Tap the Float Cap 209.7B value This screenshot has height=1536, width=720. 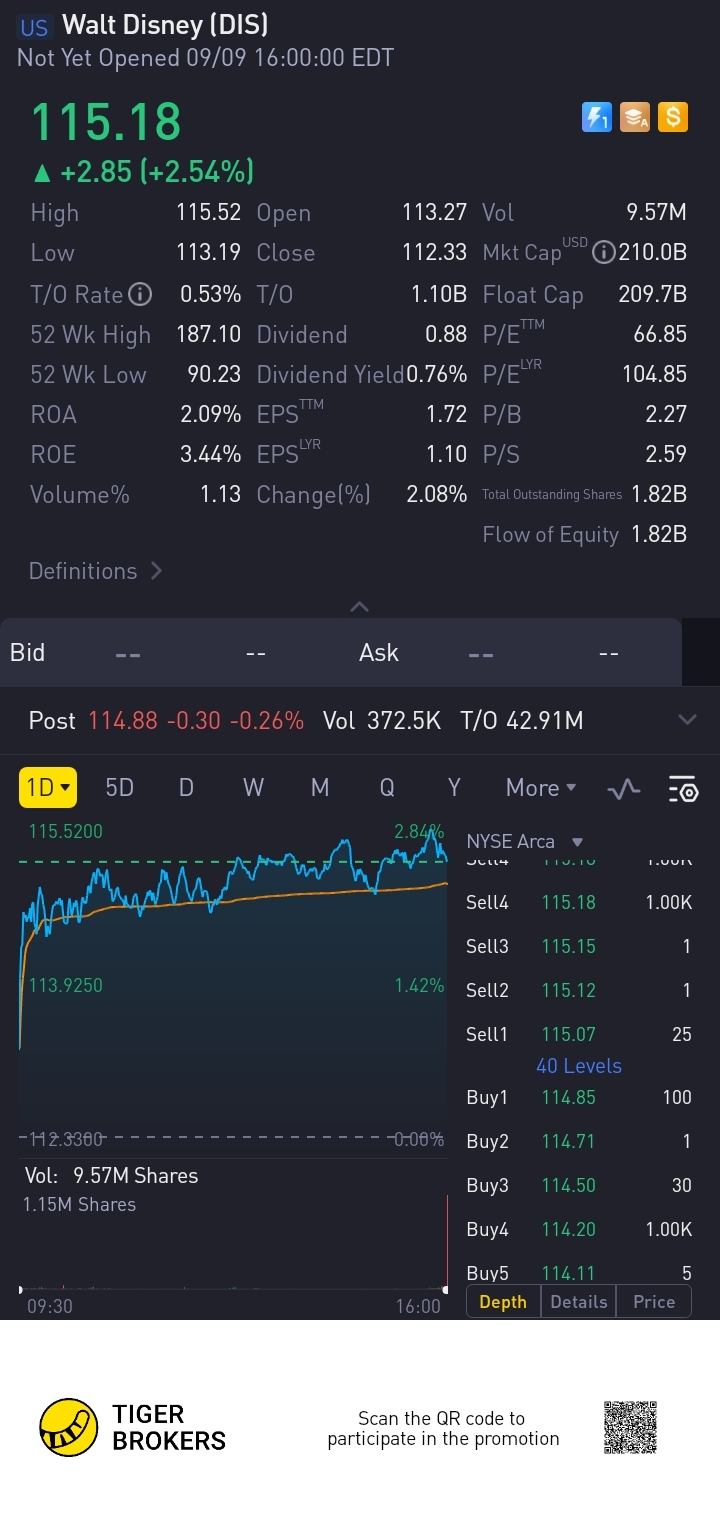[653, 294]
